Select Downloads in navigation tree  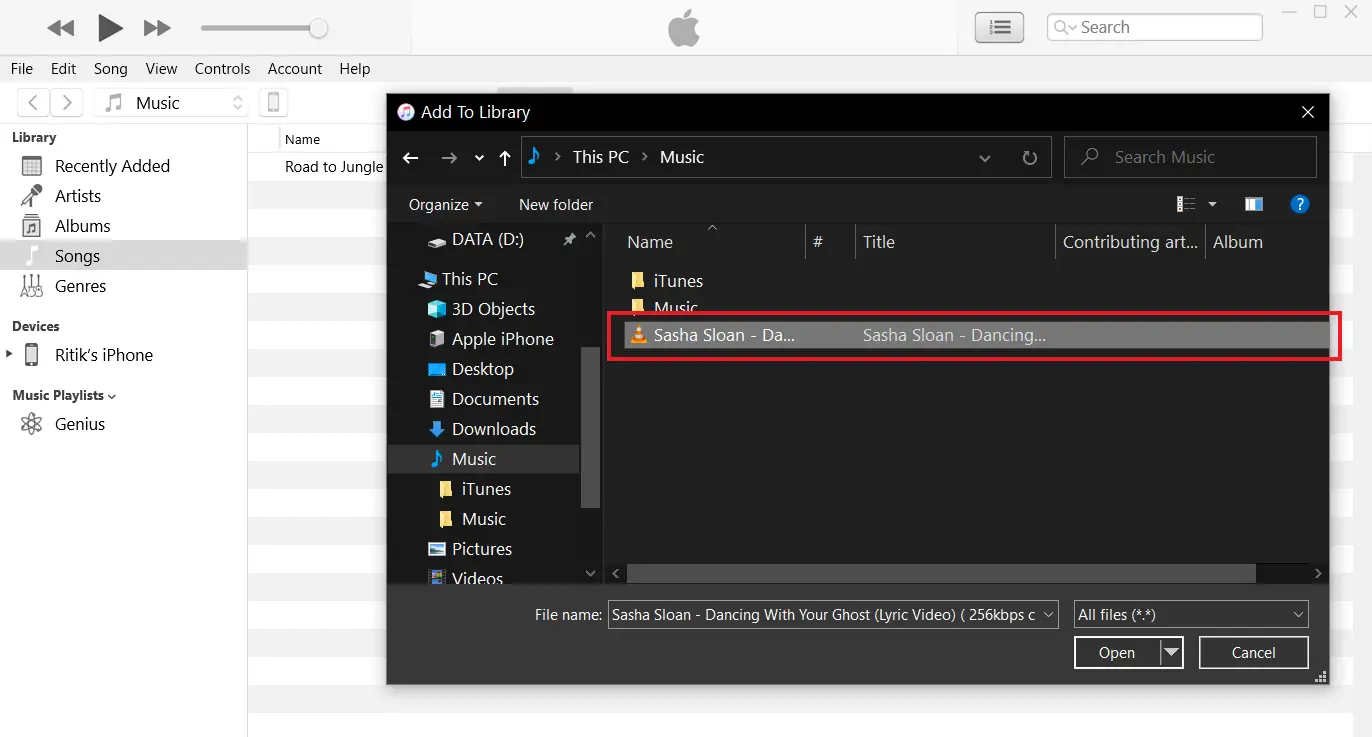[493, 429]
